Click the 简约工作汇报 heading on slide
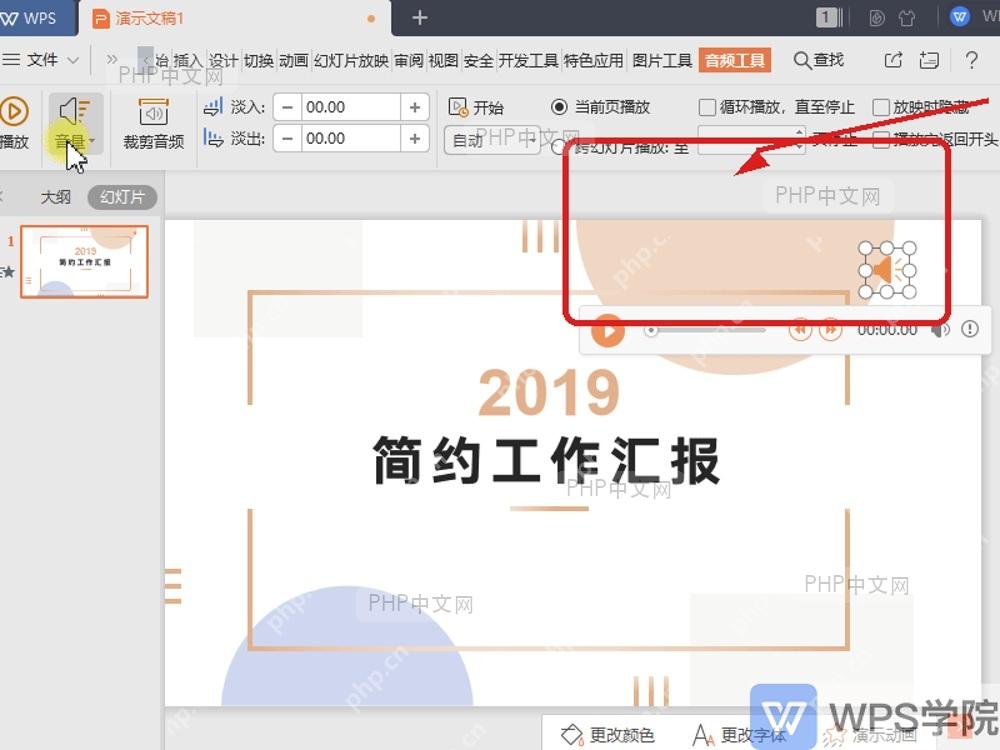The height and width of the screenshot is (750, 1000). [x=547, y=461]
